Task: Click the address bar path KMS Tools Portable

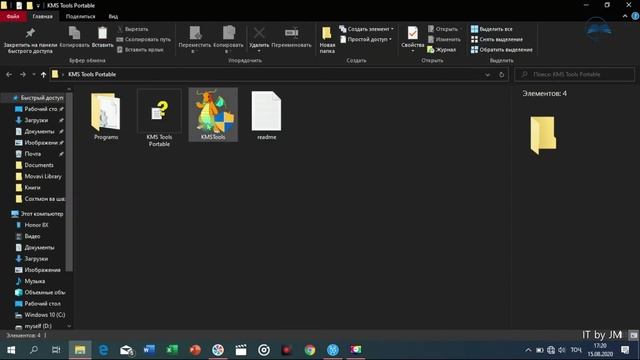Action: 92,74
